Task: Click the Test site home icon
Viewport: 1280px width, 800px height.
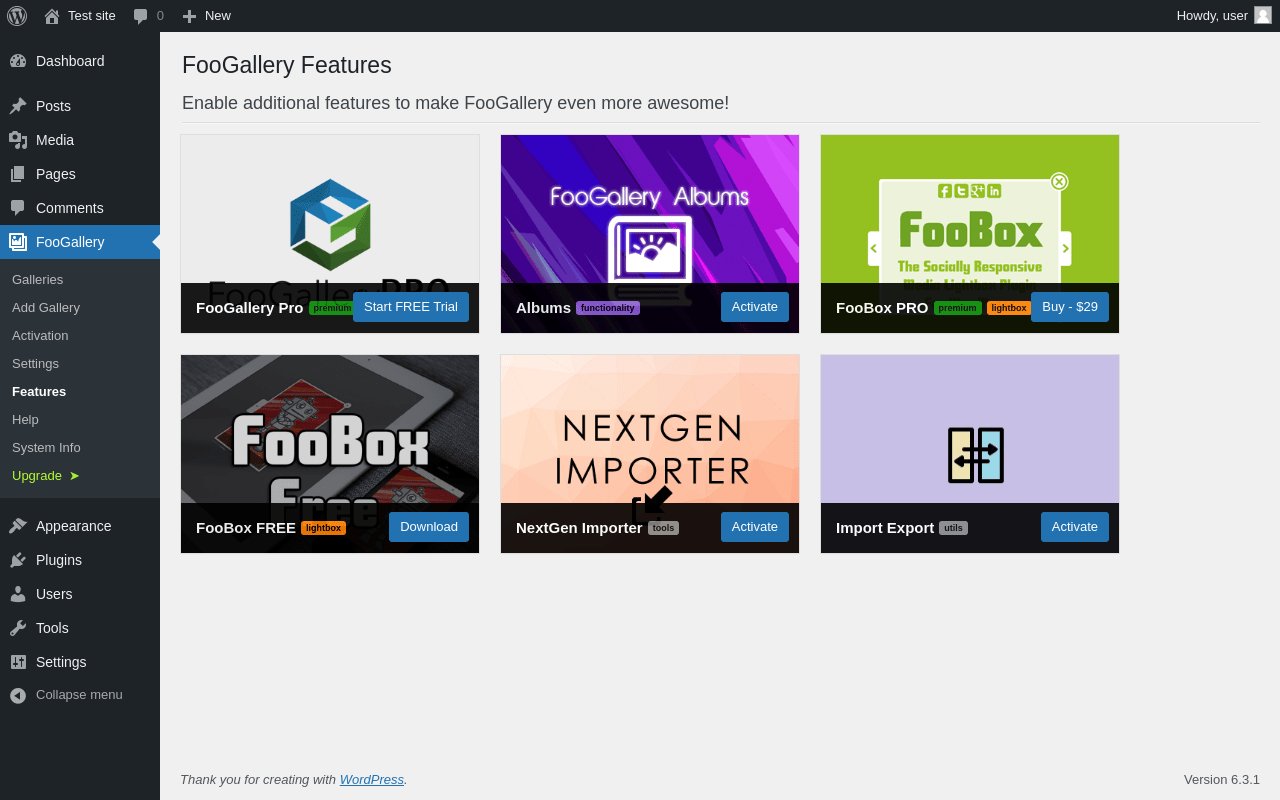Action: (52, 16)
